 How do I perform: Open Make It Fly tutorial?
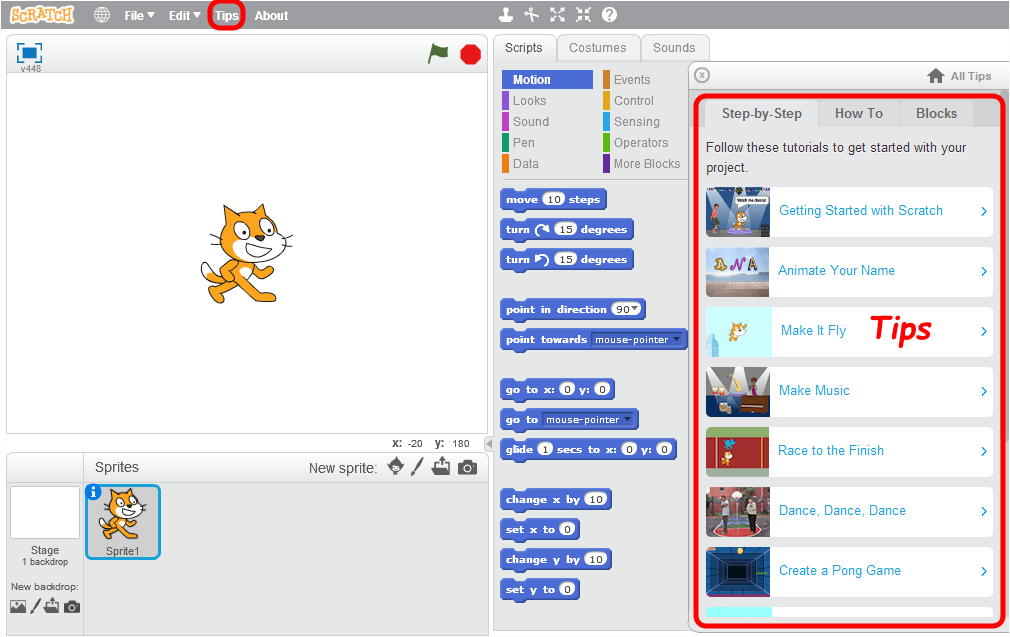[849, 331]
